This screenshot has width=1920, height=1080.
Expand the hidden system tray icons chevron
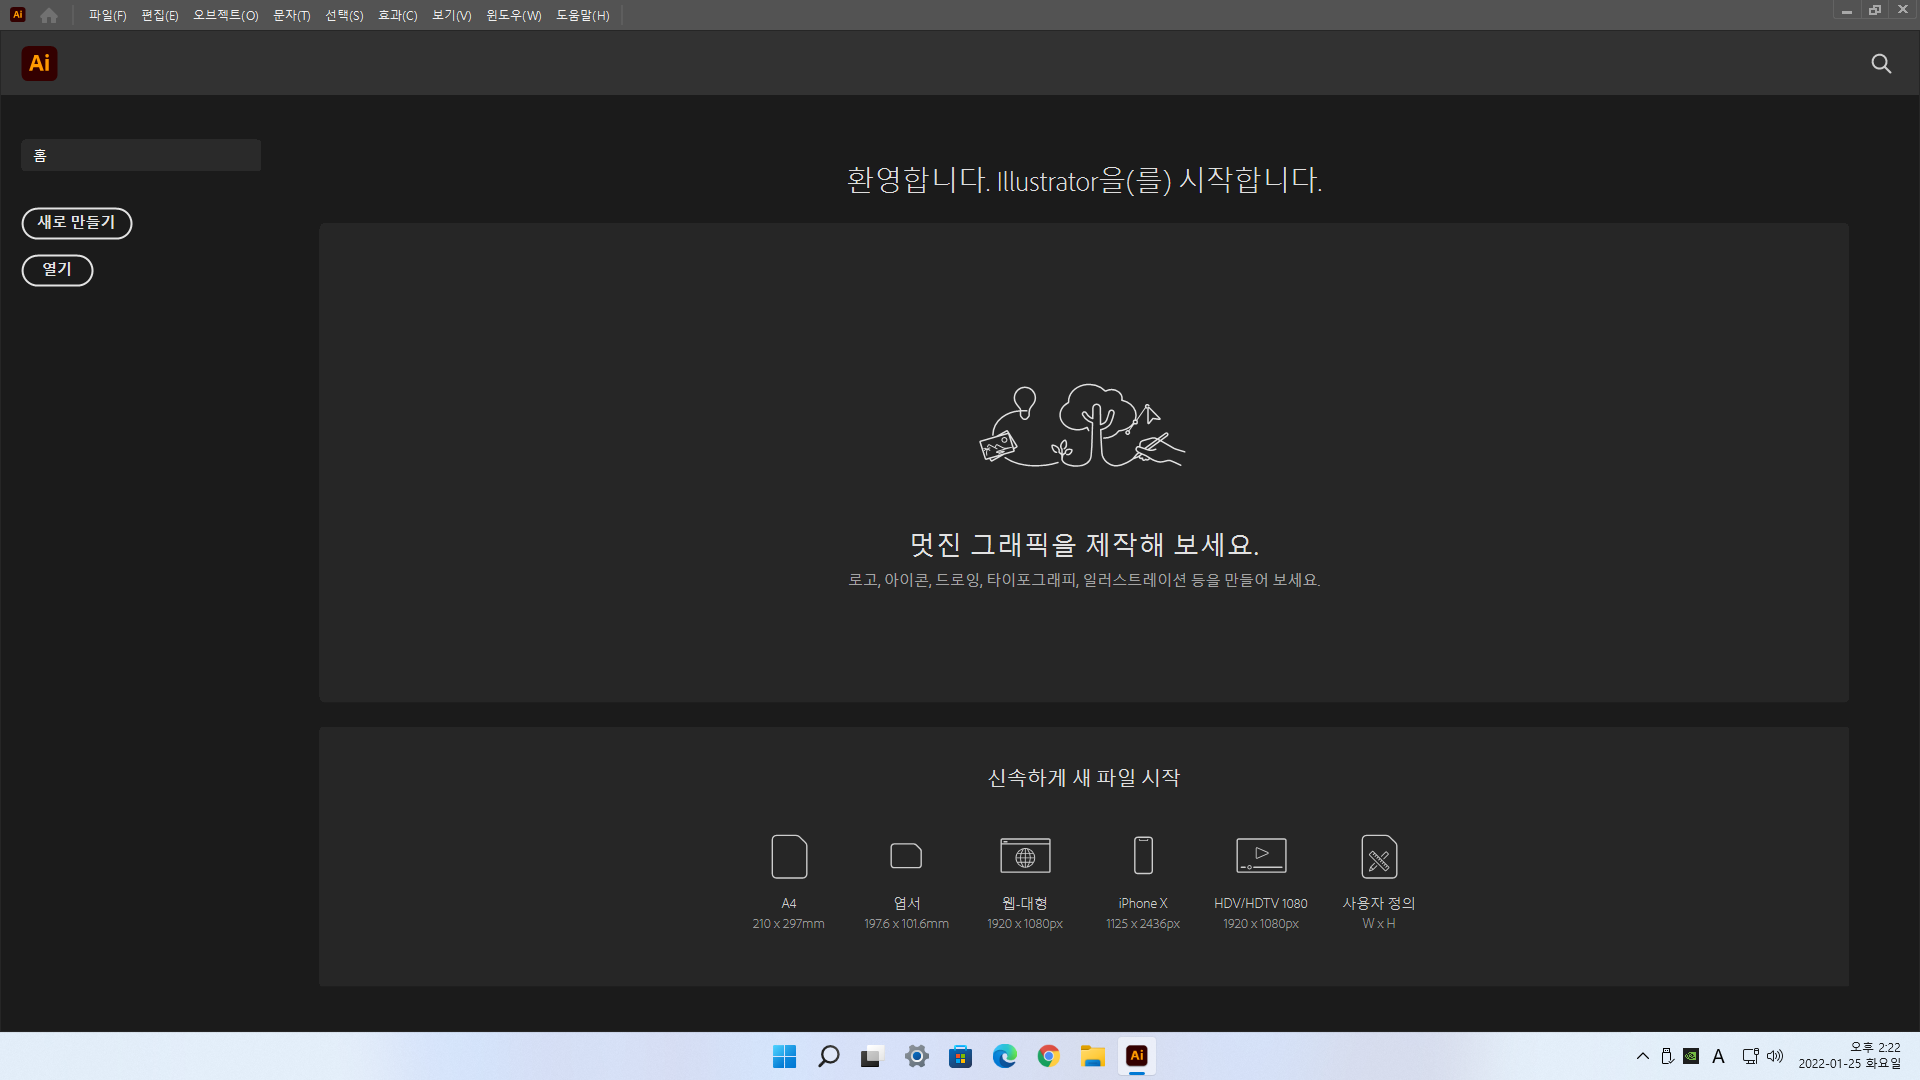1642,1056
